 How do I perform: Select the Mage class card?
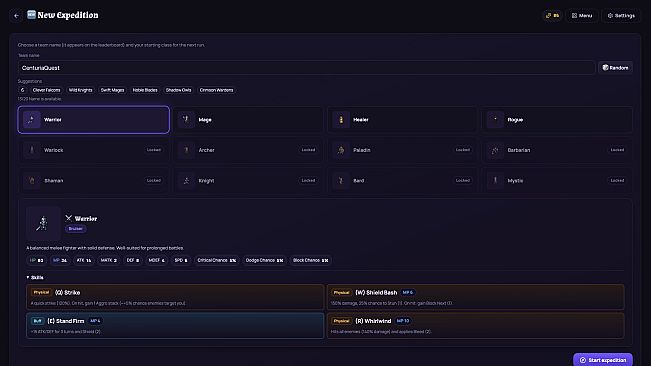[248, 120]
